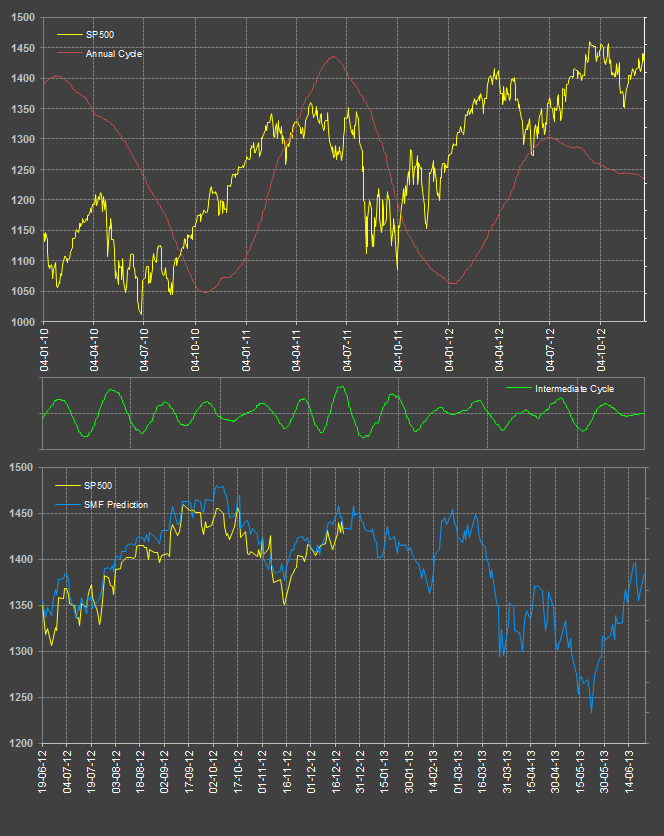Click '1200' y-axis label in the SMF Prediction chart
664x836 pixels.
click(22, 743)
